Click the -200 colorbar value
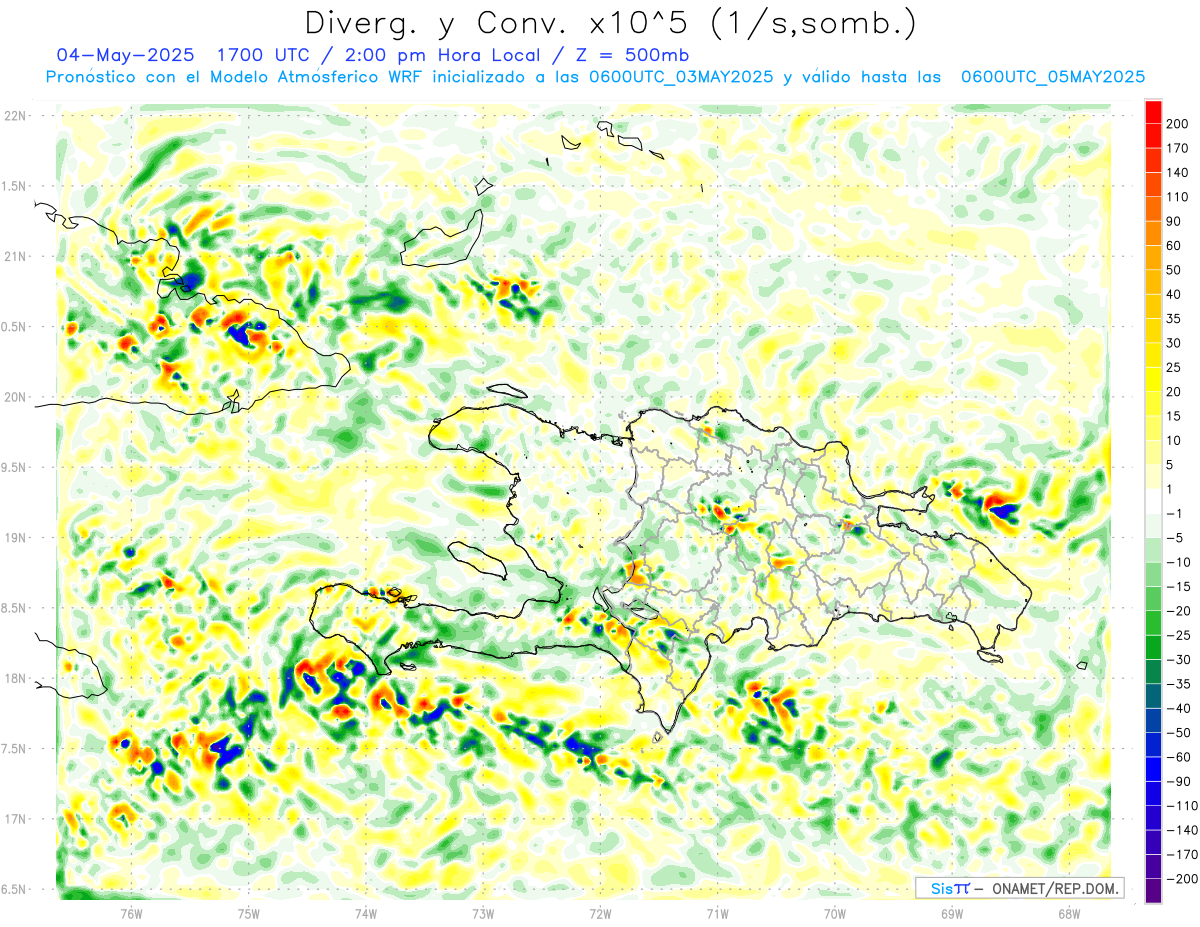Screen dimensions: 1200x927 pyautogui.click(x=1182, y=879)
